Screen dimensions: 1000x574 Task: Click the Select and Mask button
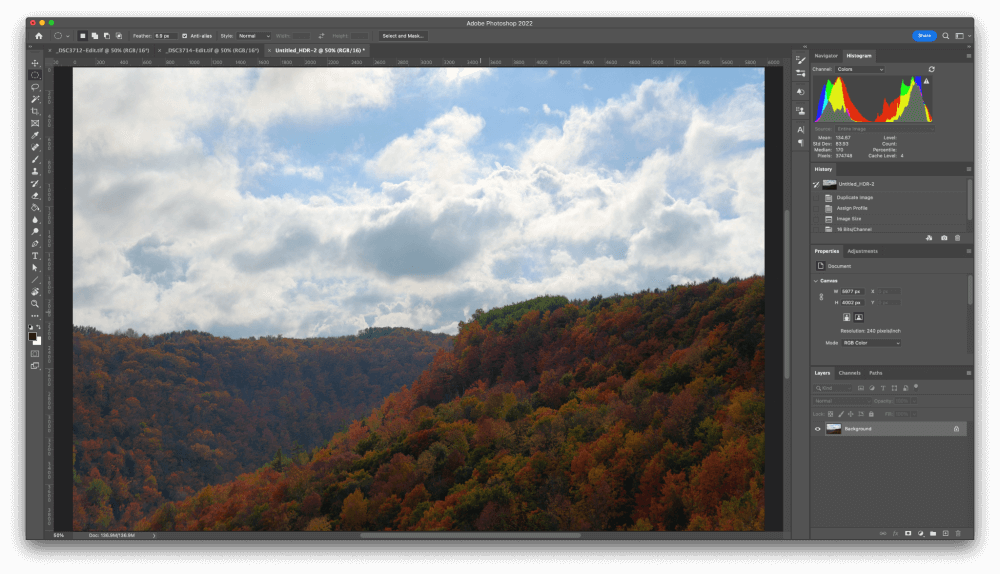coord(403,36)
